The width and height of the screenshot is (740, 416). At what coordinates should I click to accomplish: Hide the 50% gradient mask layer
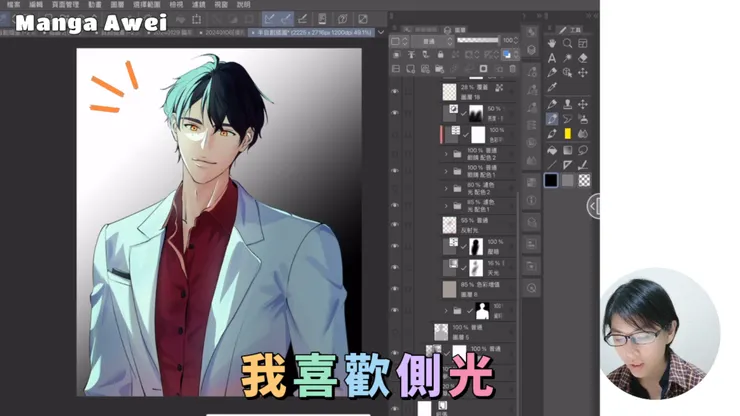click(x=395, y=113)
